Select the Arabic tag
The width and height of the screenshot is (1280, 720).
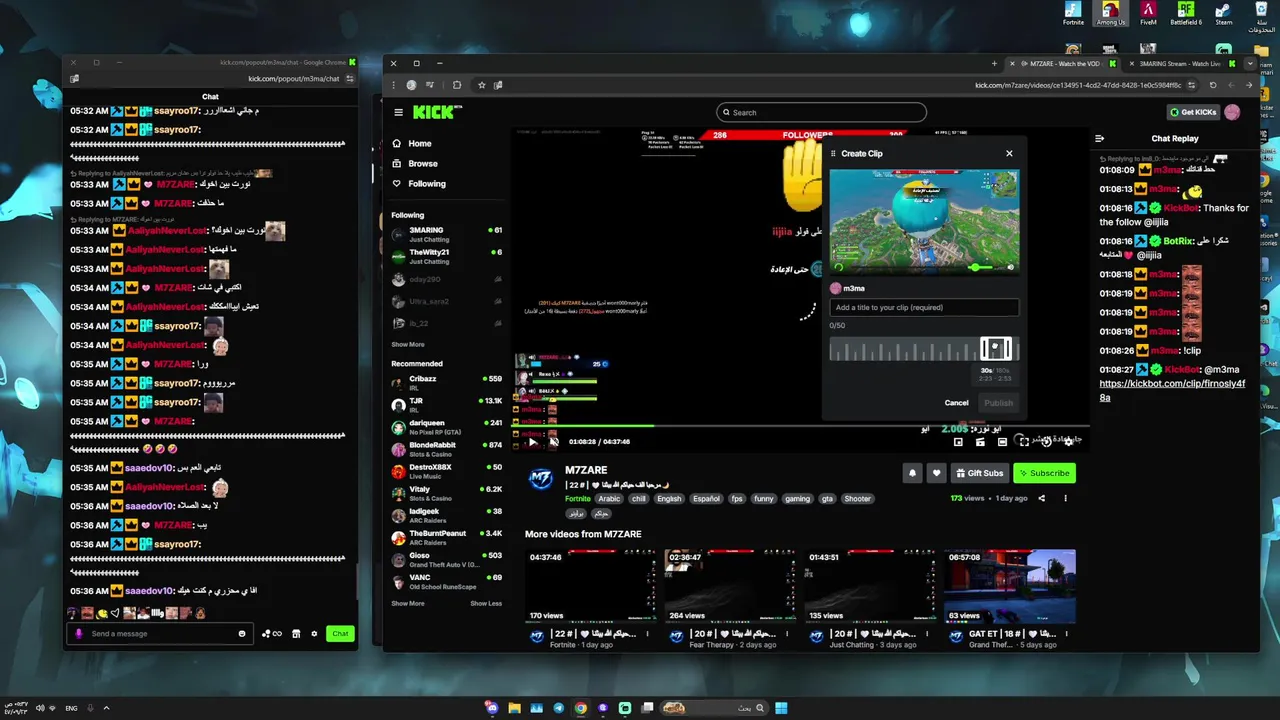click(x=609, y=498)
